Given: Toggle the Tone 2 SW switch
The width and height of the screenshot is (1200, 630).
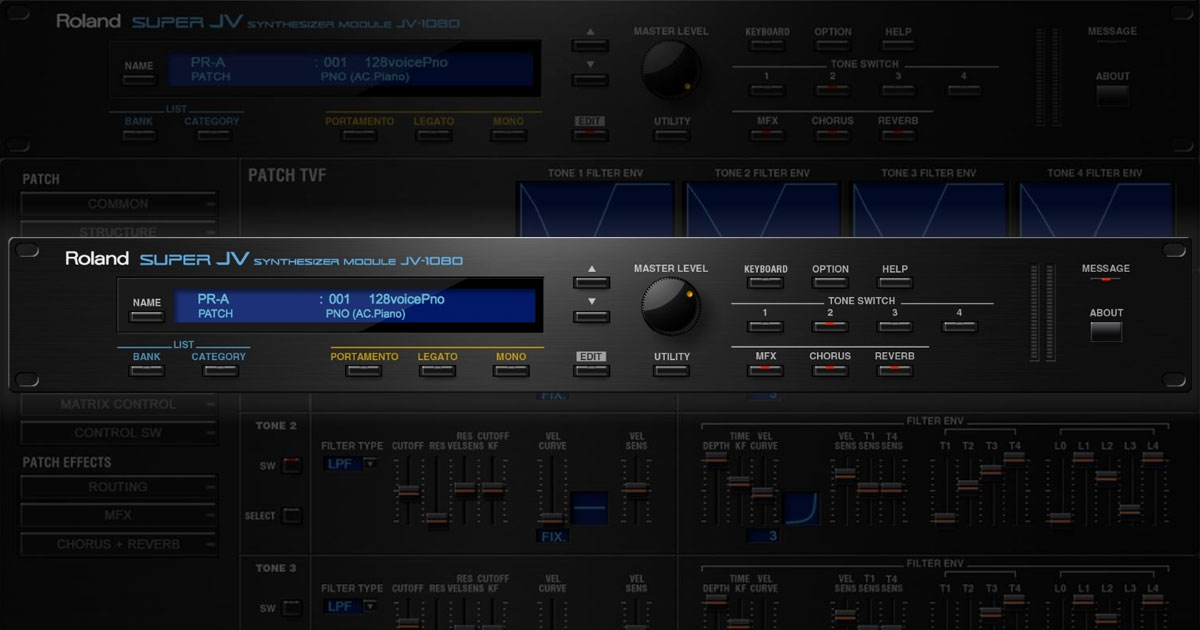Looking at the screenshot, I should 291,464.
